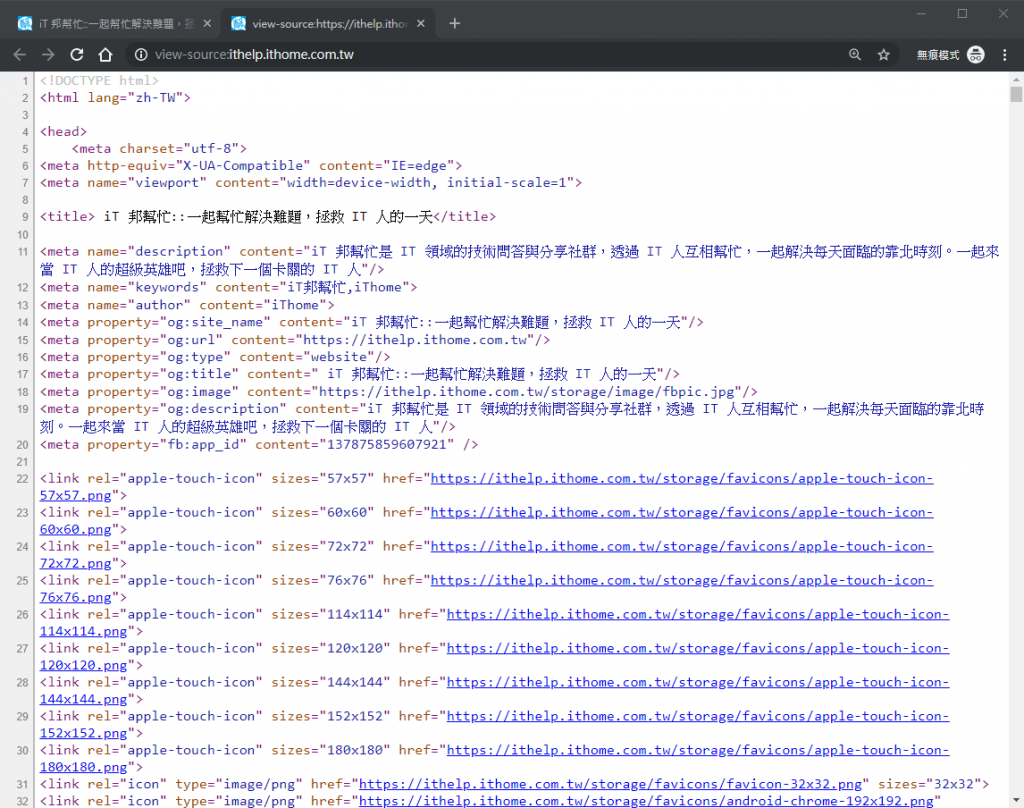1024x808 pixels.
Task: Open the android-chrome-192x192.png link
Action: 647,801
